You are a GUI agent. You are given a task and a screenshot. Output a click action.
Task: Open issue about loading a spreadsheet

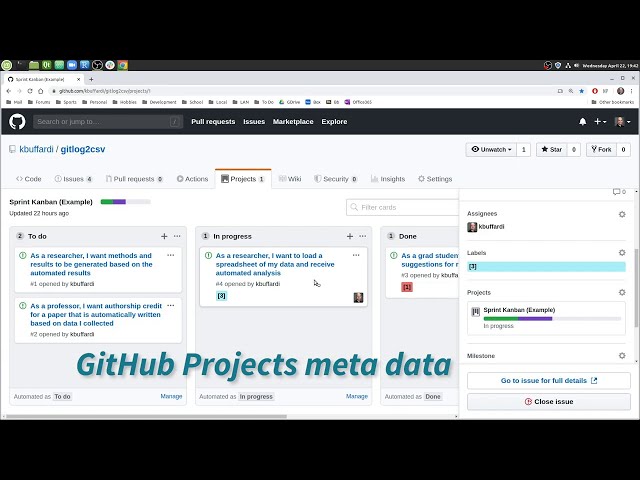point(275,264)
